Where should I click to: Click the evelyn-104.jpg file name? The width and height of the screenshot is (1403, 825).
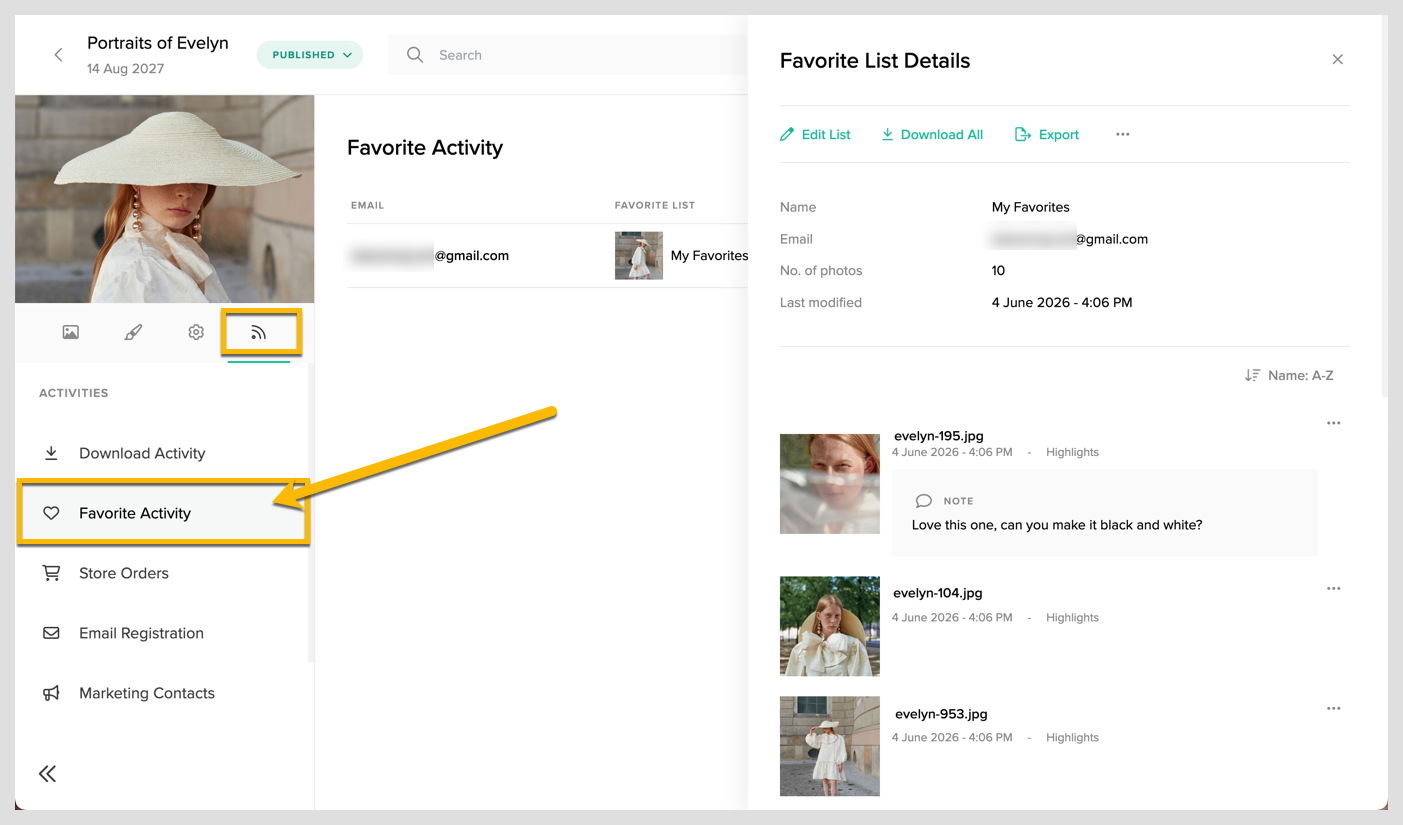click(x=938, y=593)
